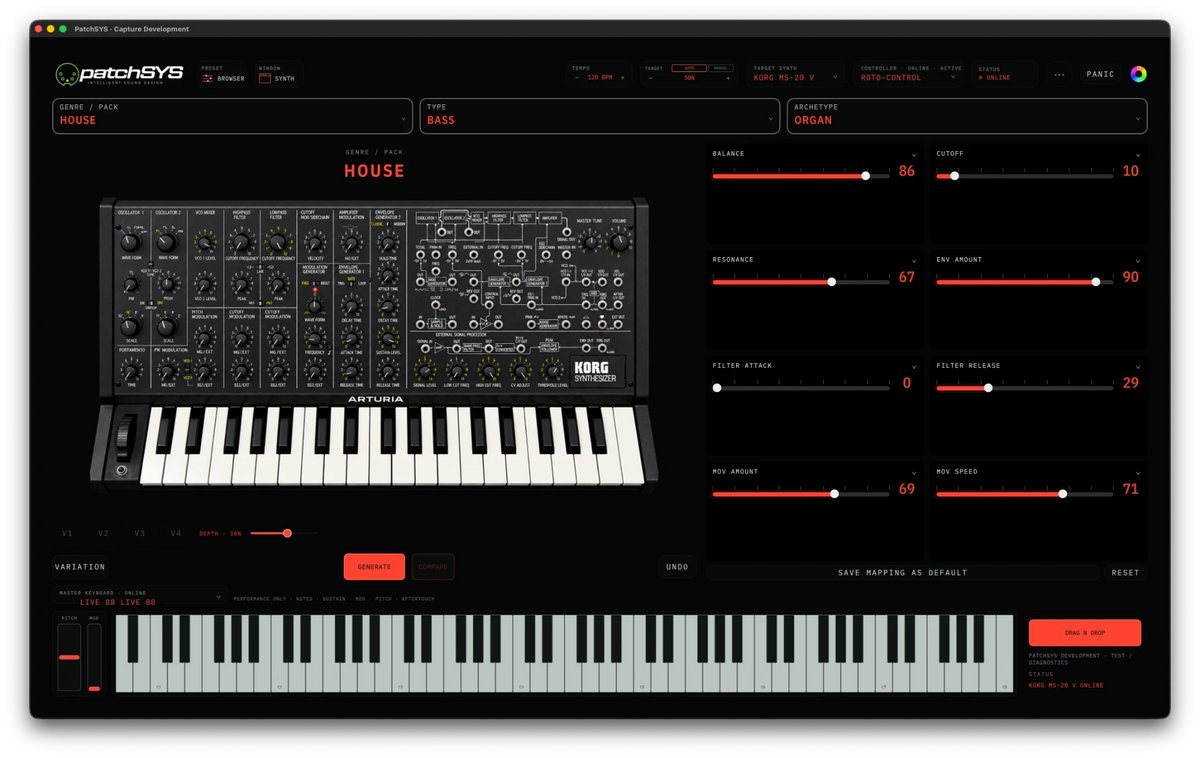Open the Type dropdown showing Bass
Screen dimensions: 1200x758
[599, 115]
